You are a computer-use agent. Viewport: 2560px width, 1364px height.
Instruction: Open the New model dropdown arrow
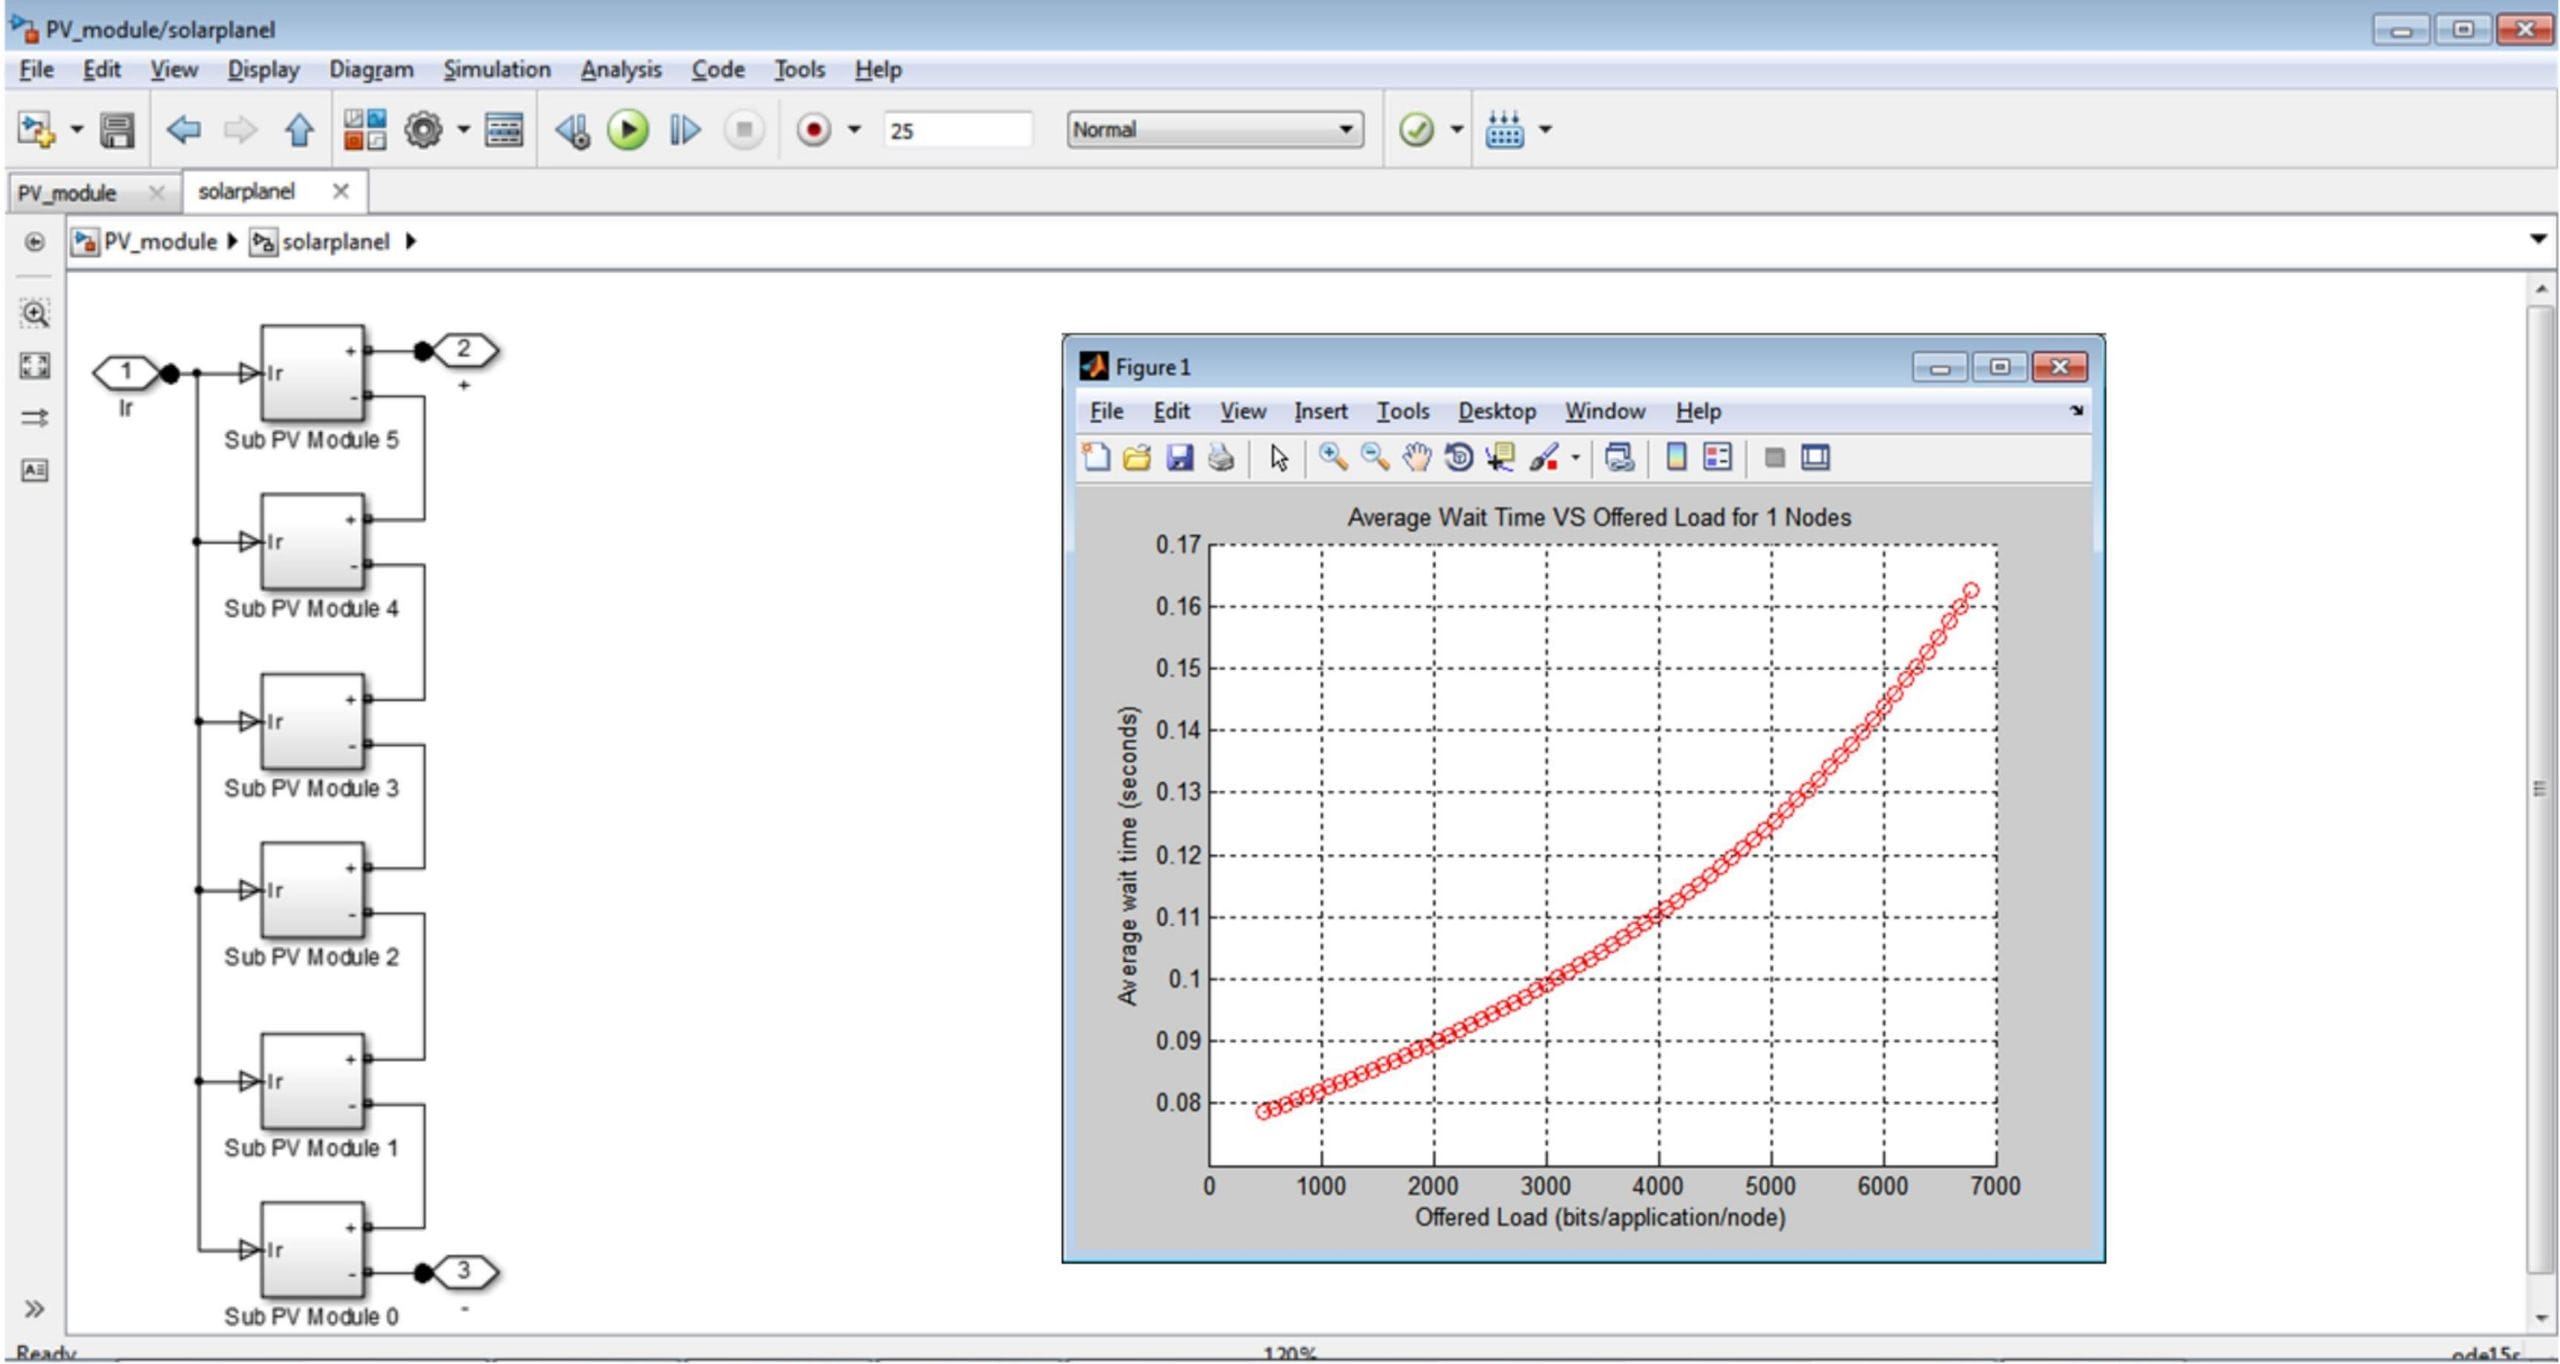point(76,130)
